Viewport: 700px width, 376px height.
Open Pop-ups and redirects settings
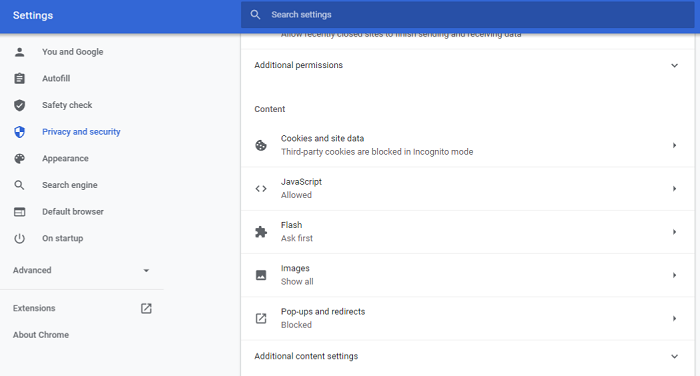[x=468, y=318]
